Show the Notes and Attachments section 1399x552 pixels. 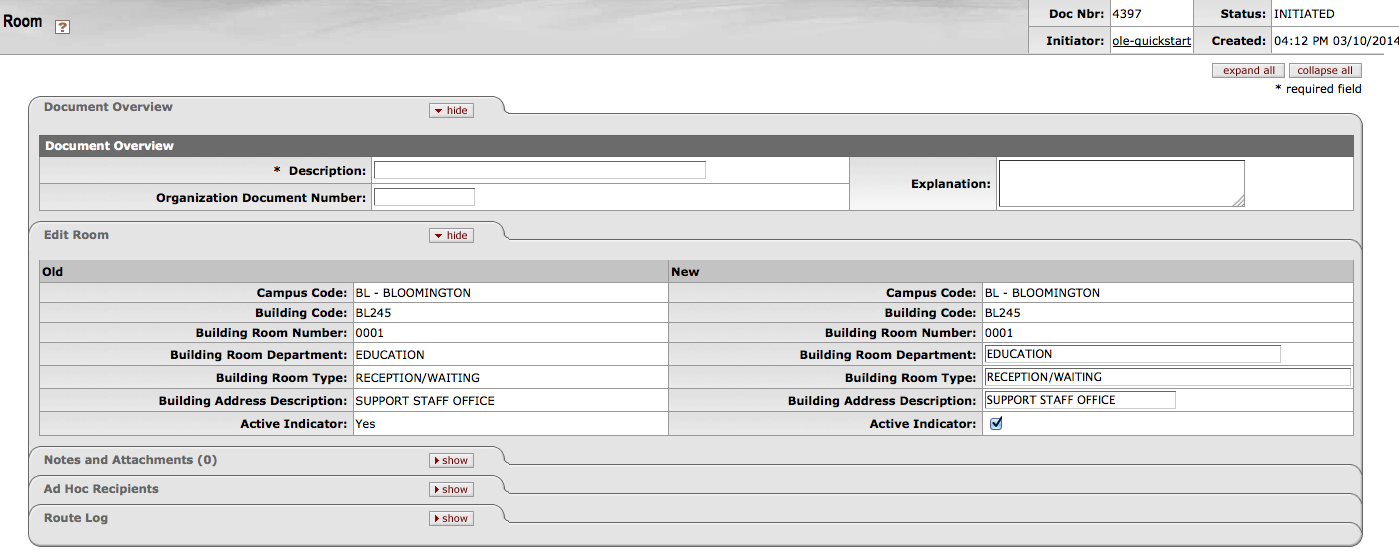coord(451,460)
